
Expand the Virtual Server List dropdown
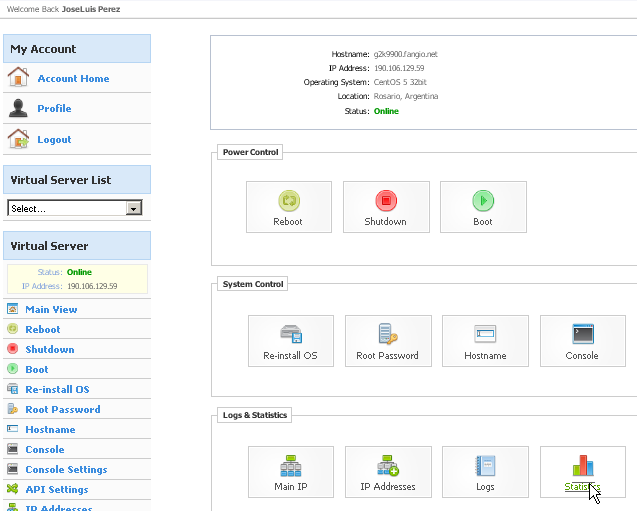(133, 209)
